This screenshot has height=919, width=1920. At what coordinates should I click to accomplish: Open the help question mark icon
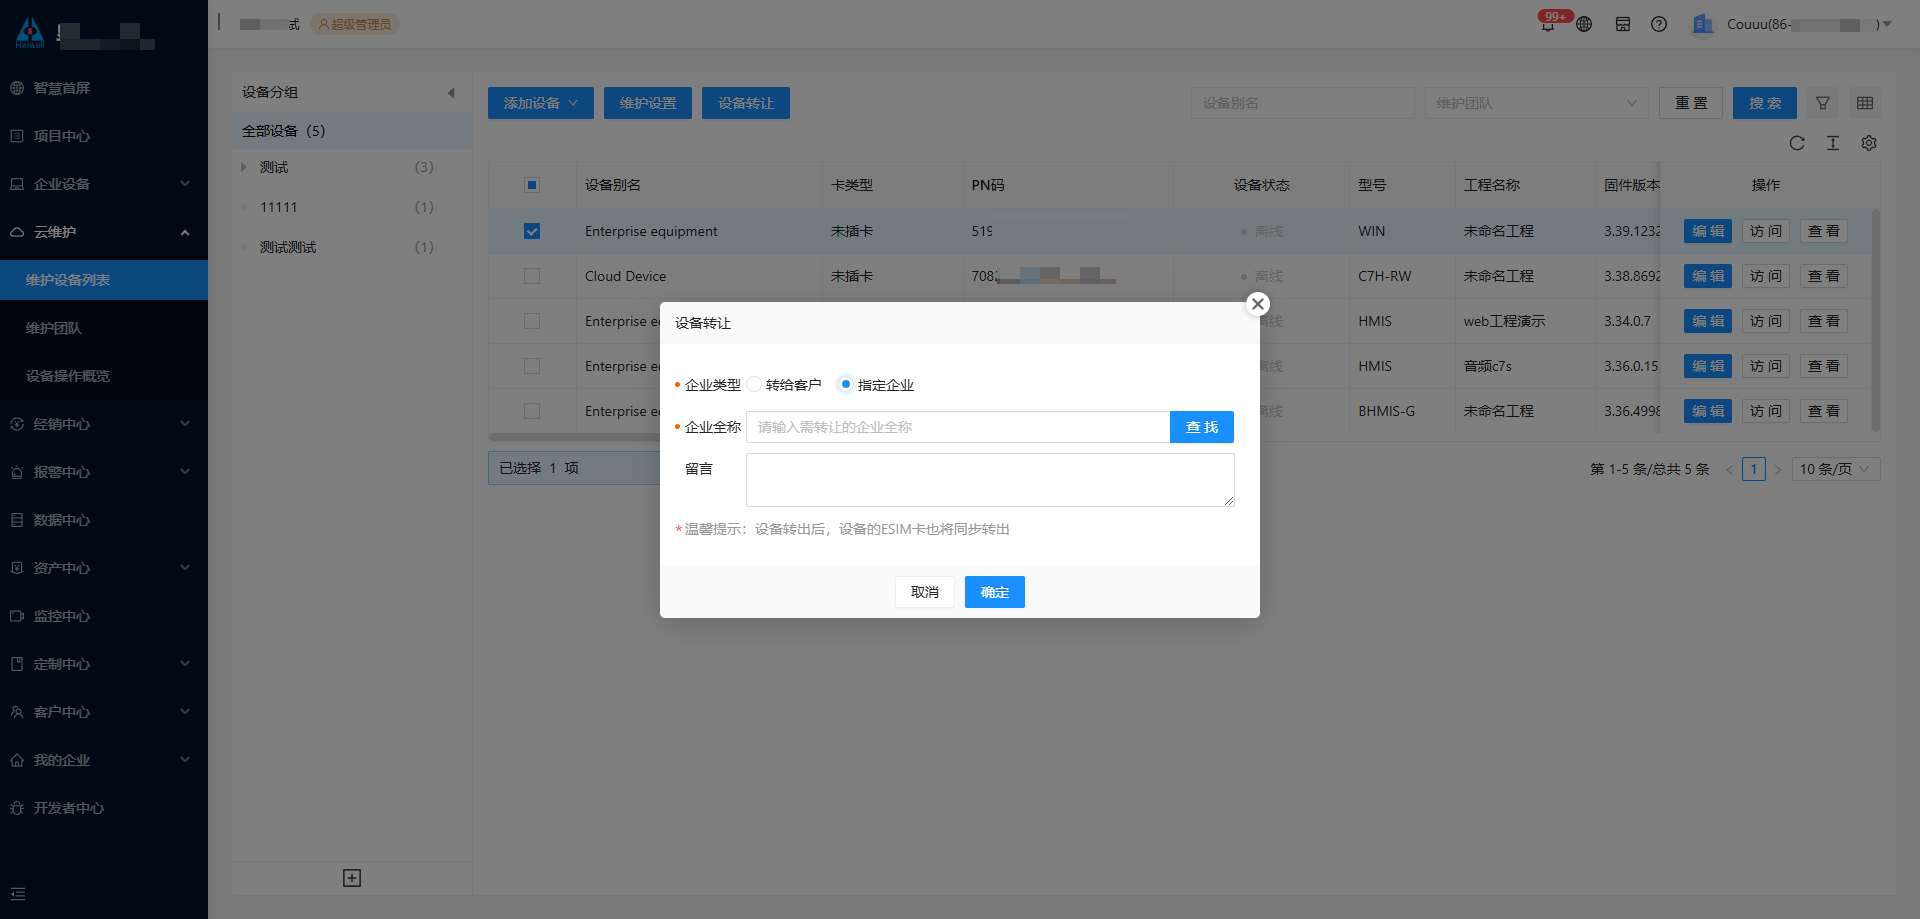(1659, 24)
